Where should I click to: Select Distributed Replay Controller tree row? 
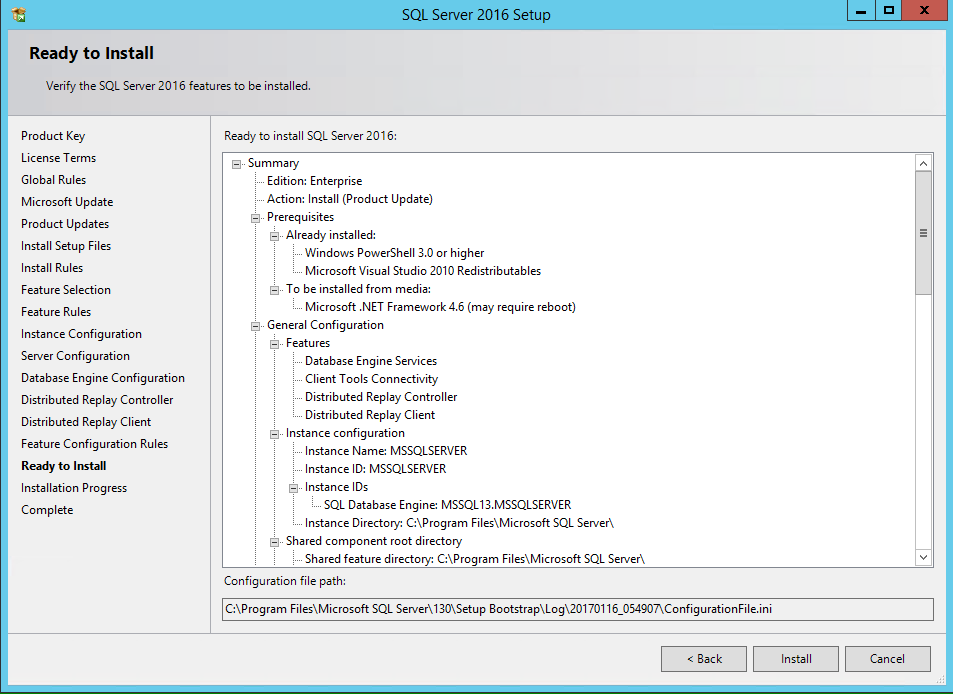click(381, 397)
